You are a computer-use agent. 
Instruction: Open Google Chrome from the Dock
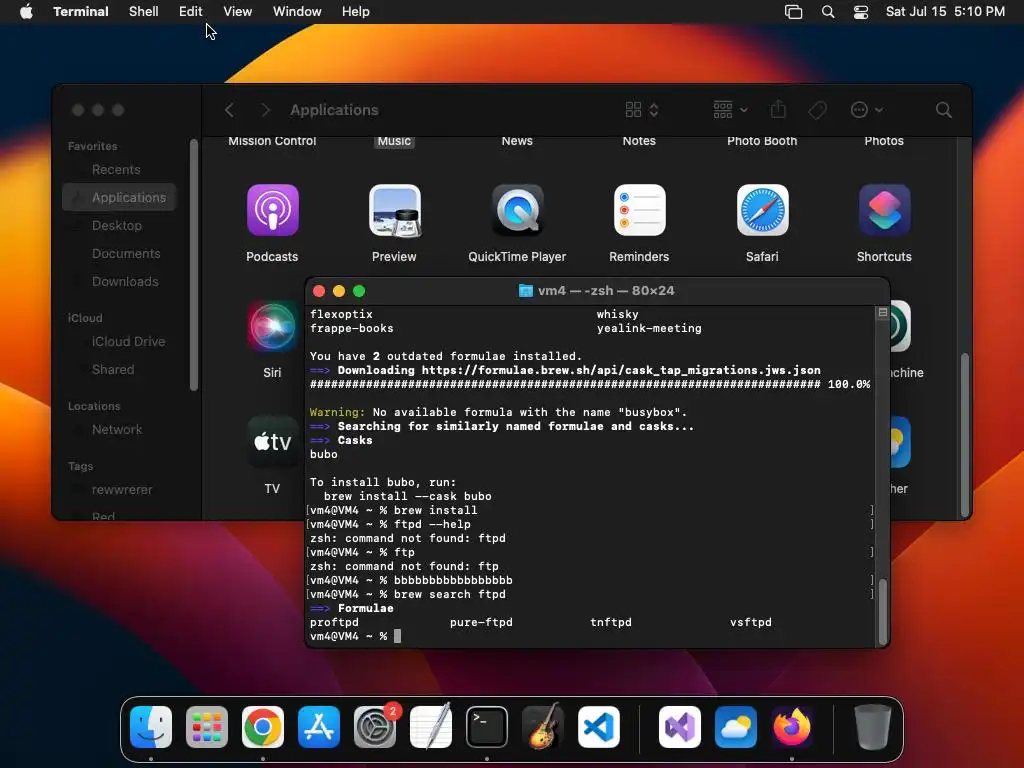click(x=263, y=727)
